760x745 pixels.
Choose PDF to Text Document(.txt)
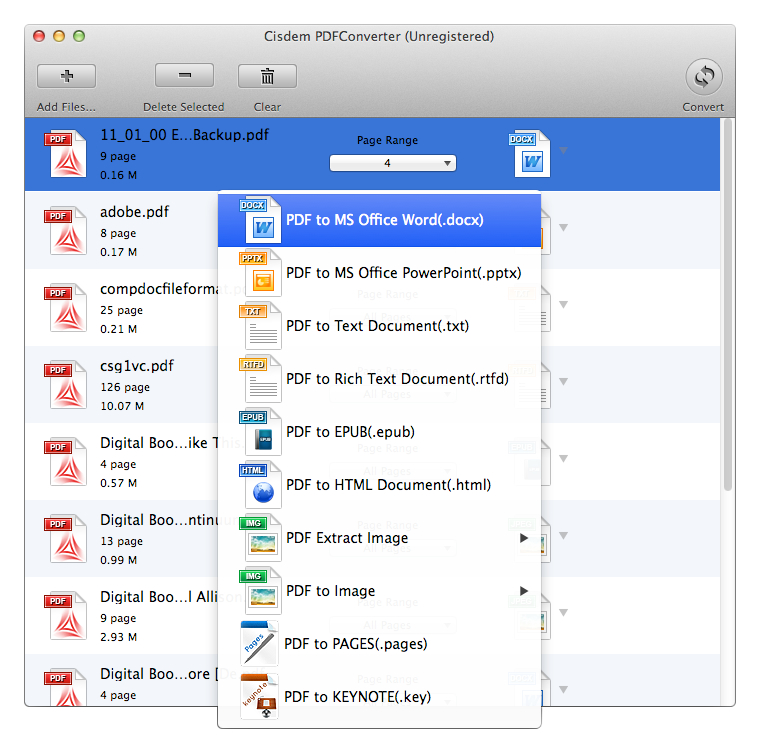379,326
